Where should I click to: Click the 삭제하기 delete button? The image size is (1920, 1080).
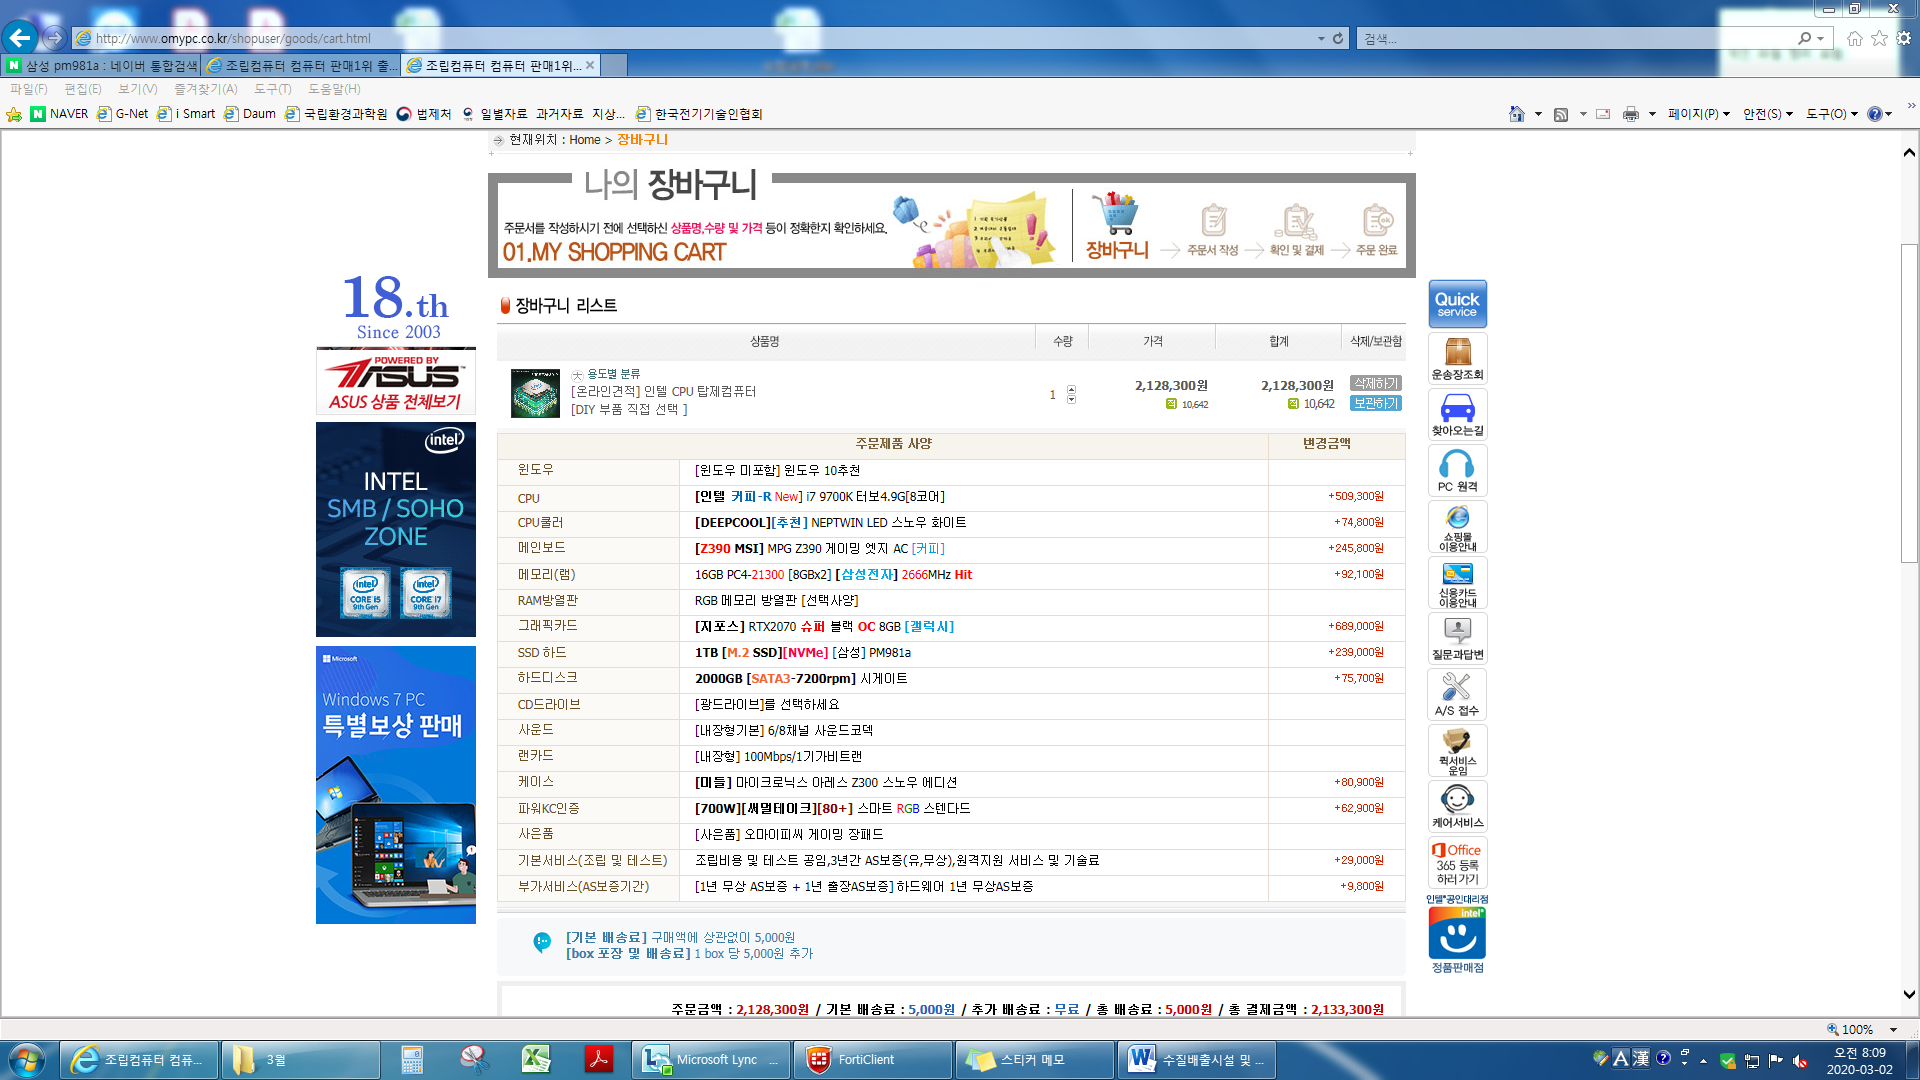click(1376, 384)
